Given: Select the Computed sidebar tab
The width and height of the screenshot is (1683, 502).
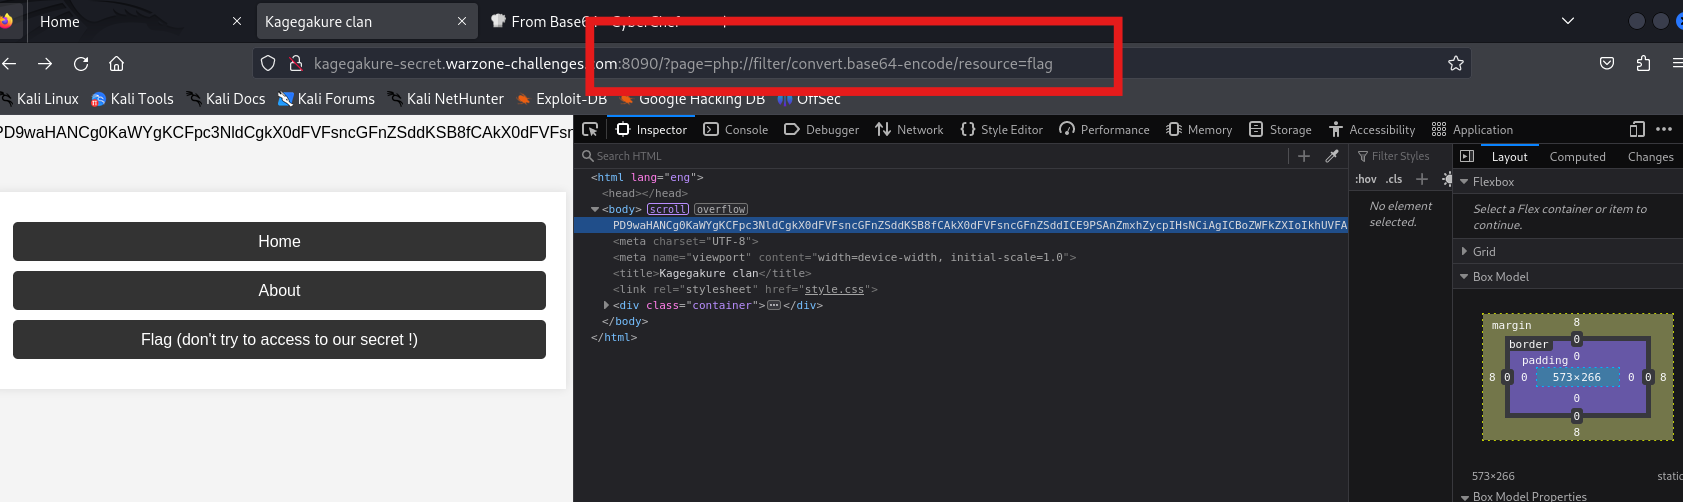Looking at the screenshot, I should click(1577, 156).
